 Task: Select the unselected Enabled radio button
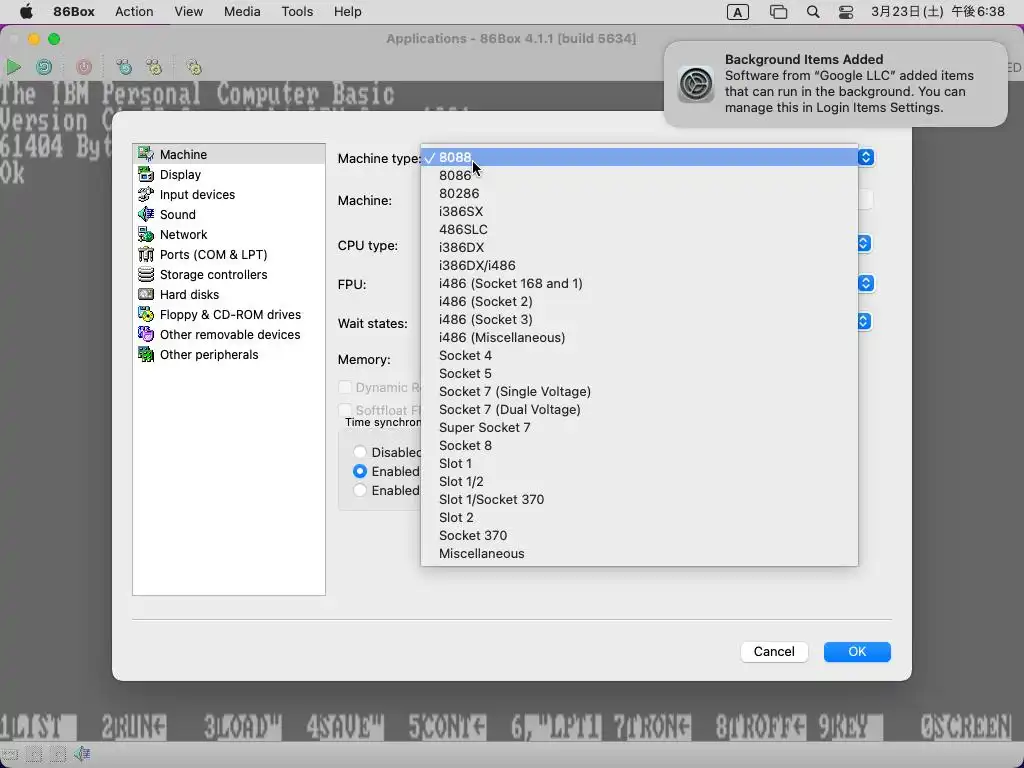(x=360, y=490)
